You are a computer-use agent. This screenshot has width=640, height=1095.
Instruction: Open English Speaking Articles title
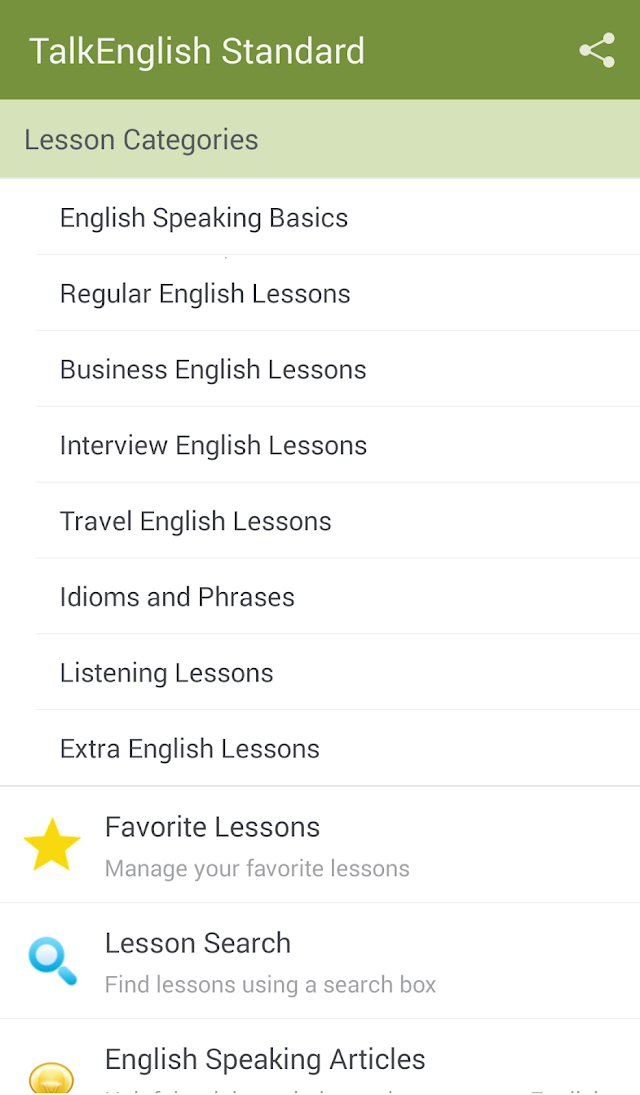pyautogui.click(x=265, y=1060)
